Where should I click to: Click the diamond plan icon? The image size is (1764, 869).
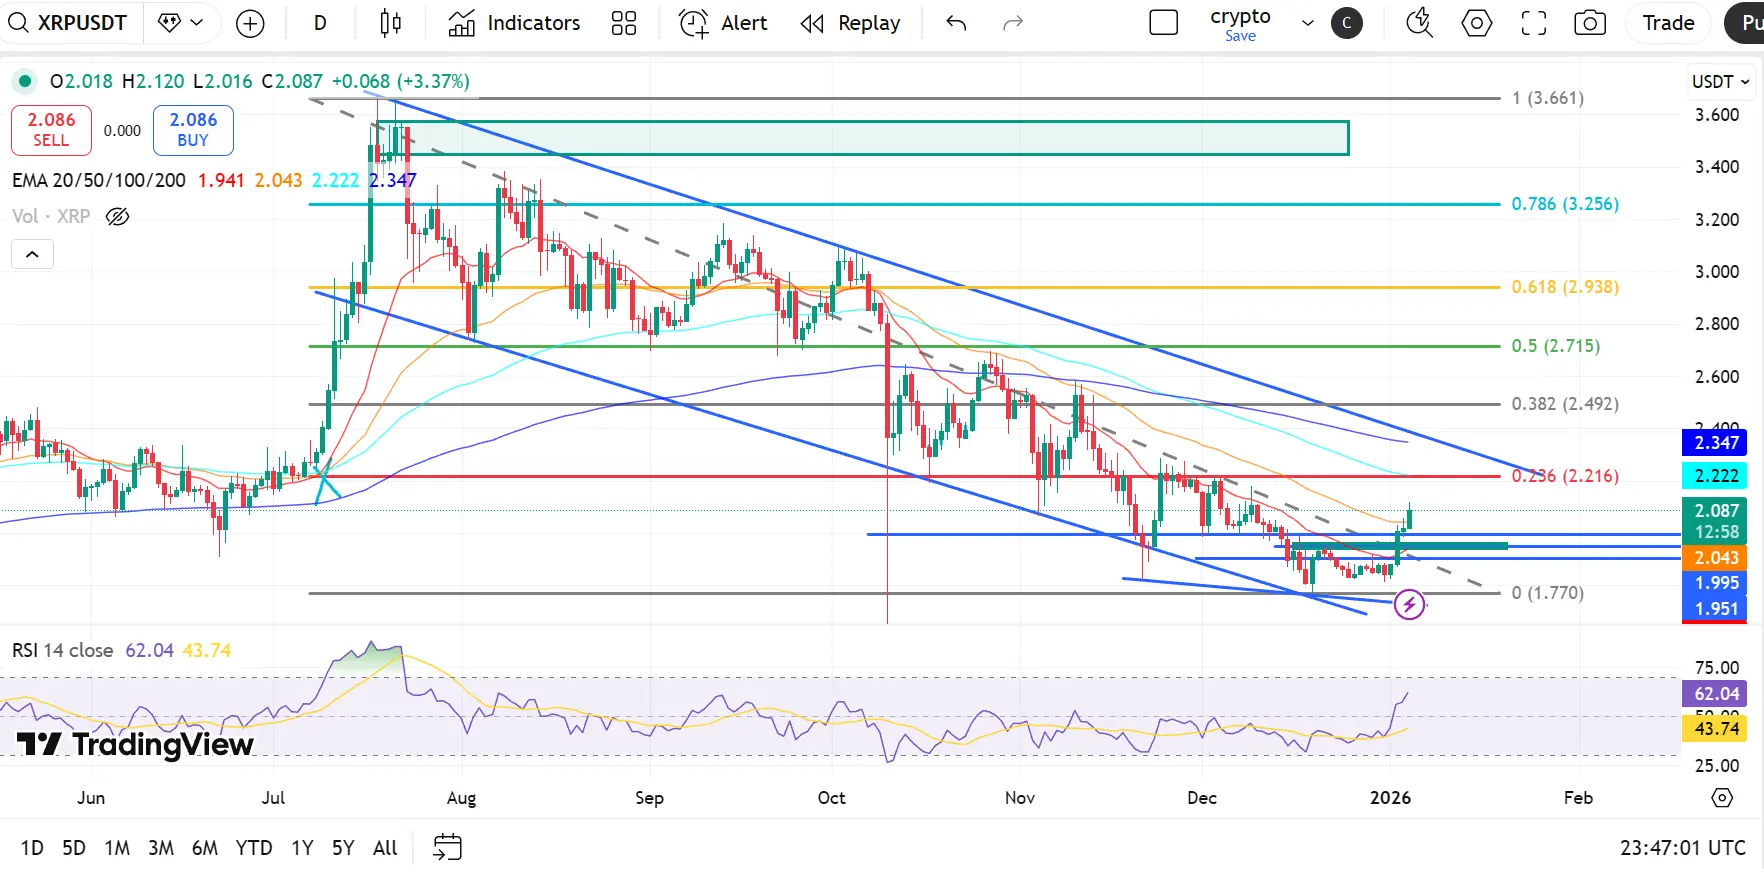pyautogui.click(x=169, y=23)
